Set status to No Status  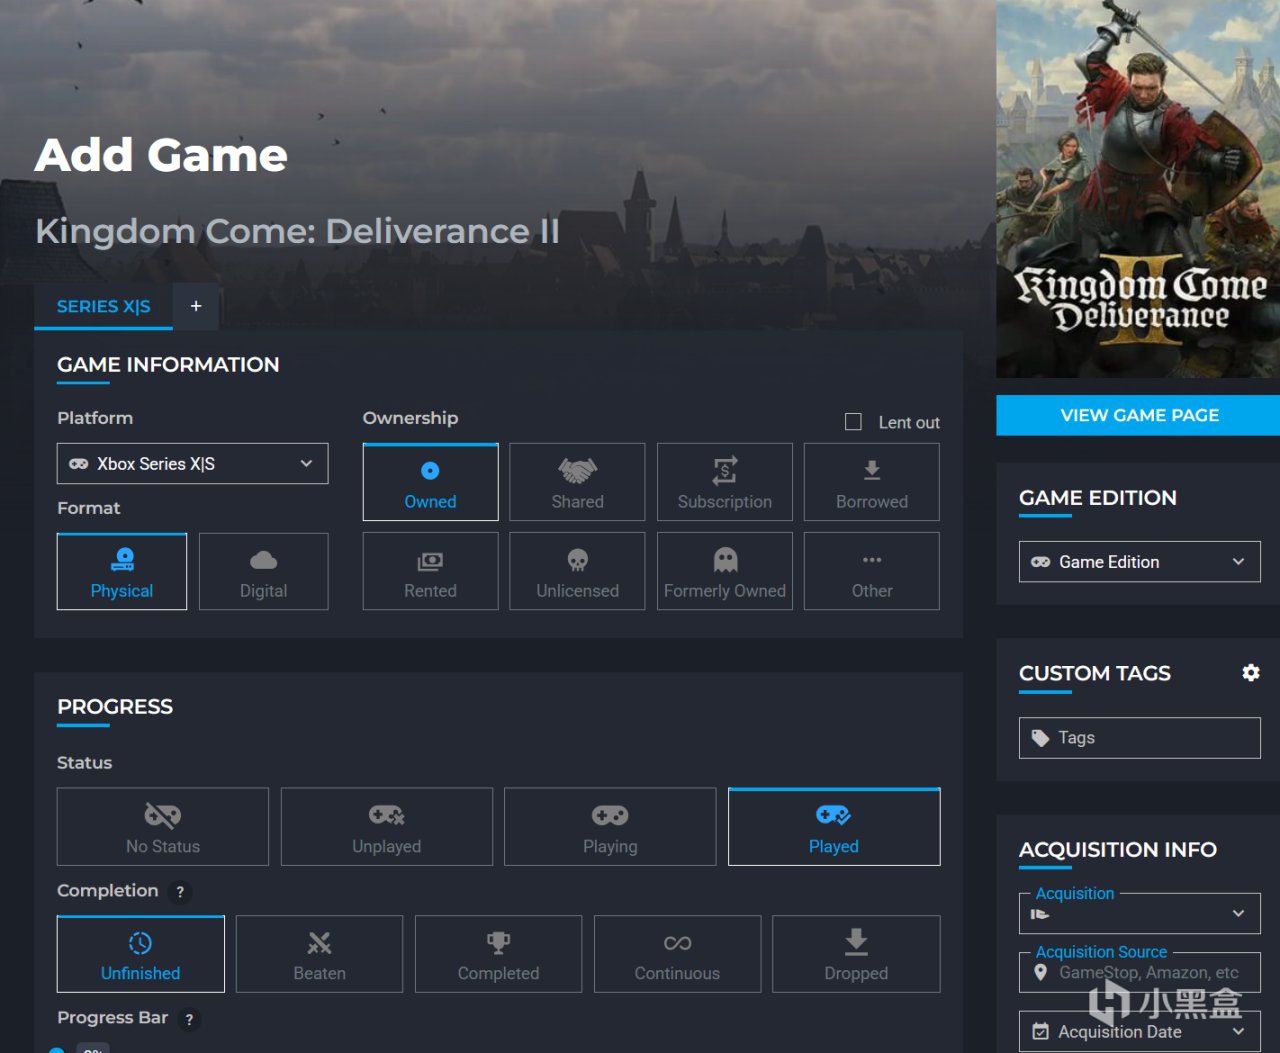(163, 827)
